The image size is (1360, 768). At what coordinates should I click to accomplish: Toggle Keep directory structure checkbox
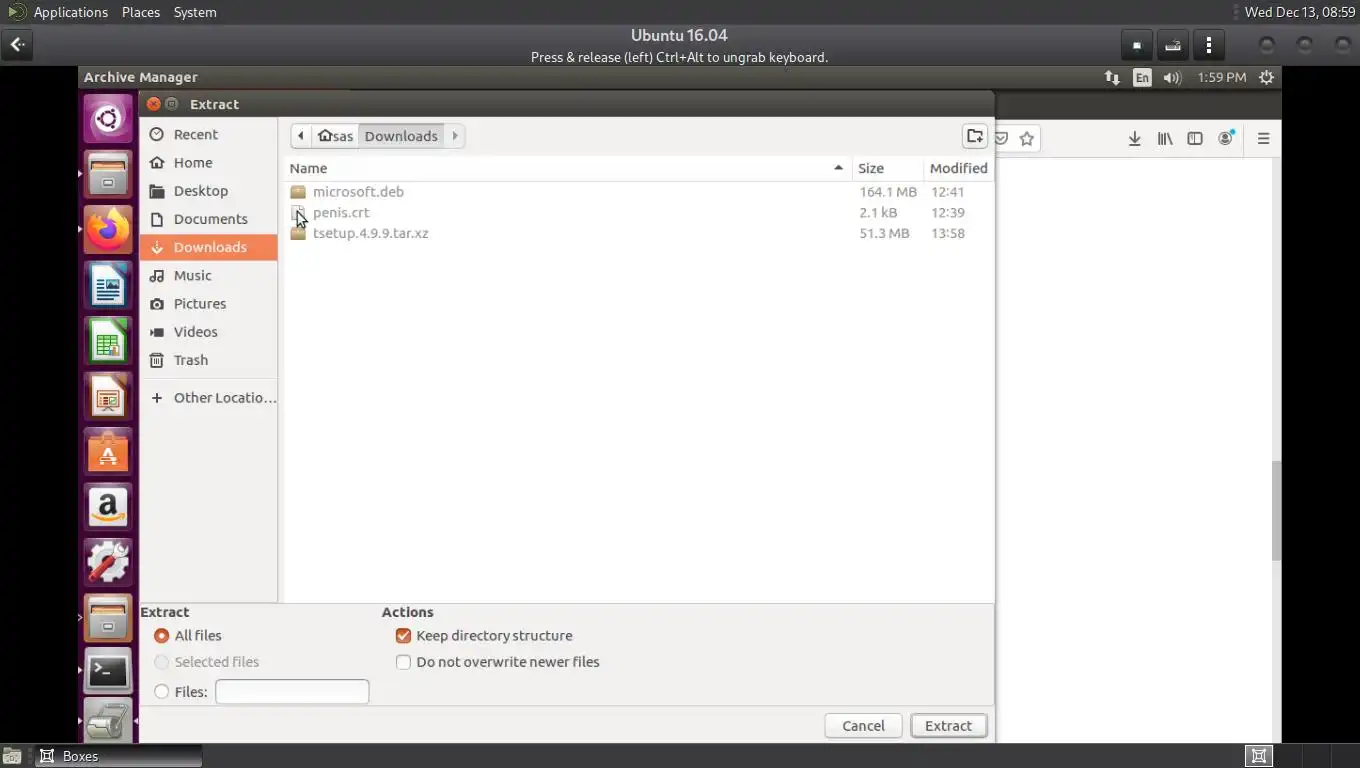[403, 636]
